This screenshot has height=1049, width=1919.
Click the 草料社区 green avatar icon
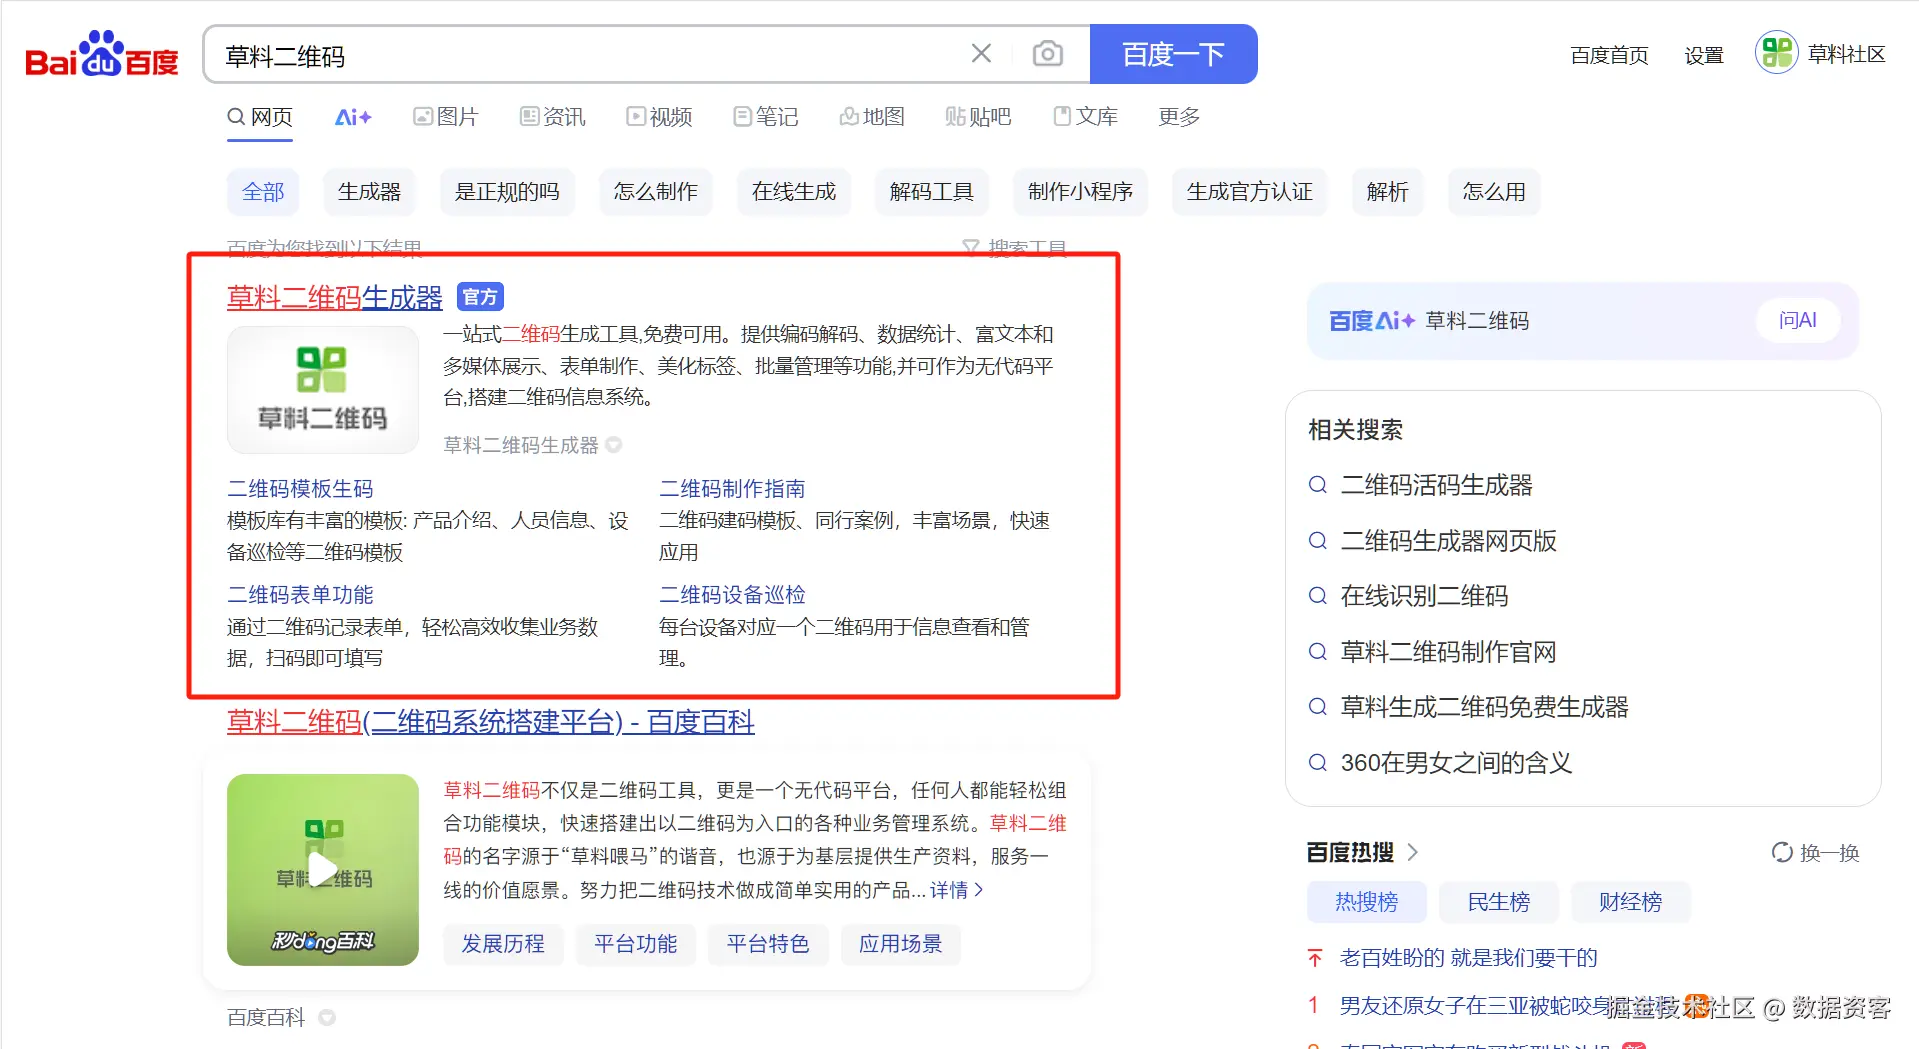point(1777,53)
